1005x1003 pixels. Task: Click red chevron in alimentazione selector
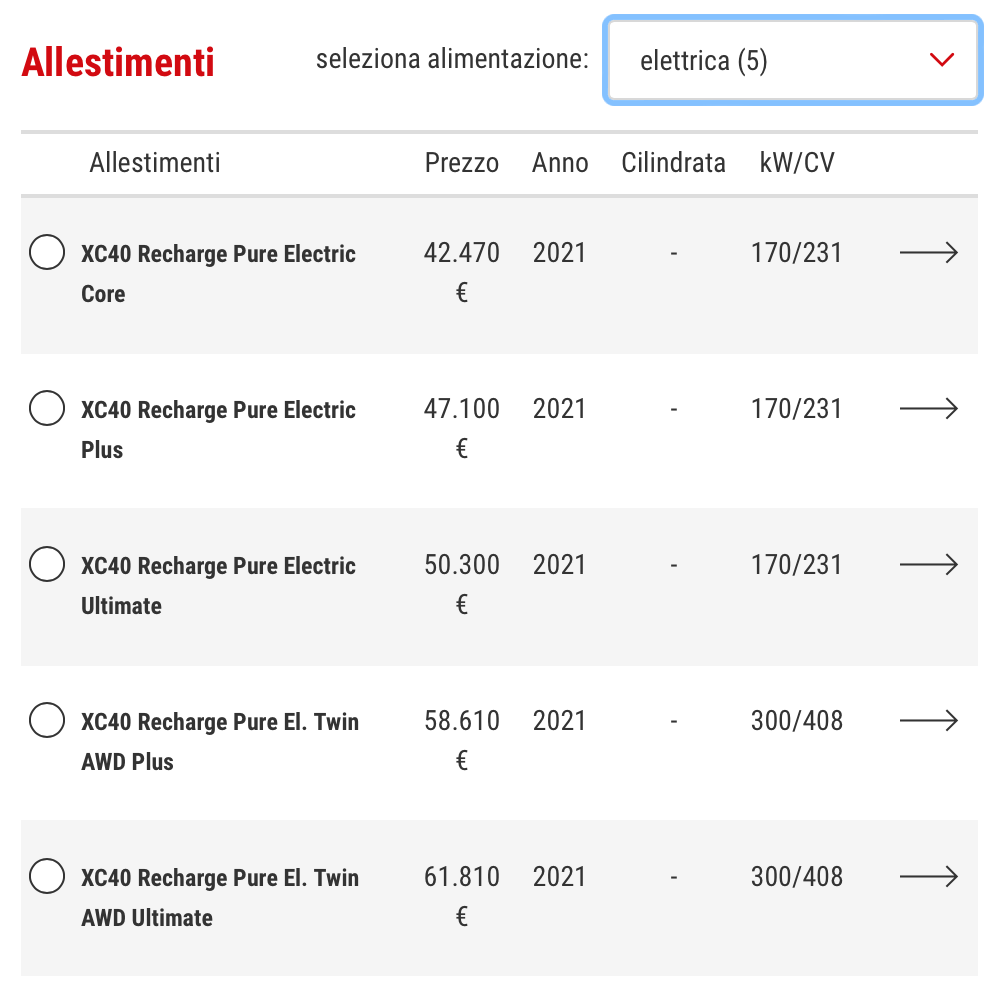point(942,60)
